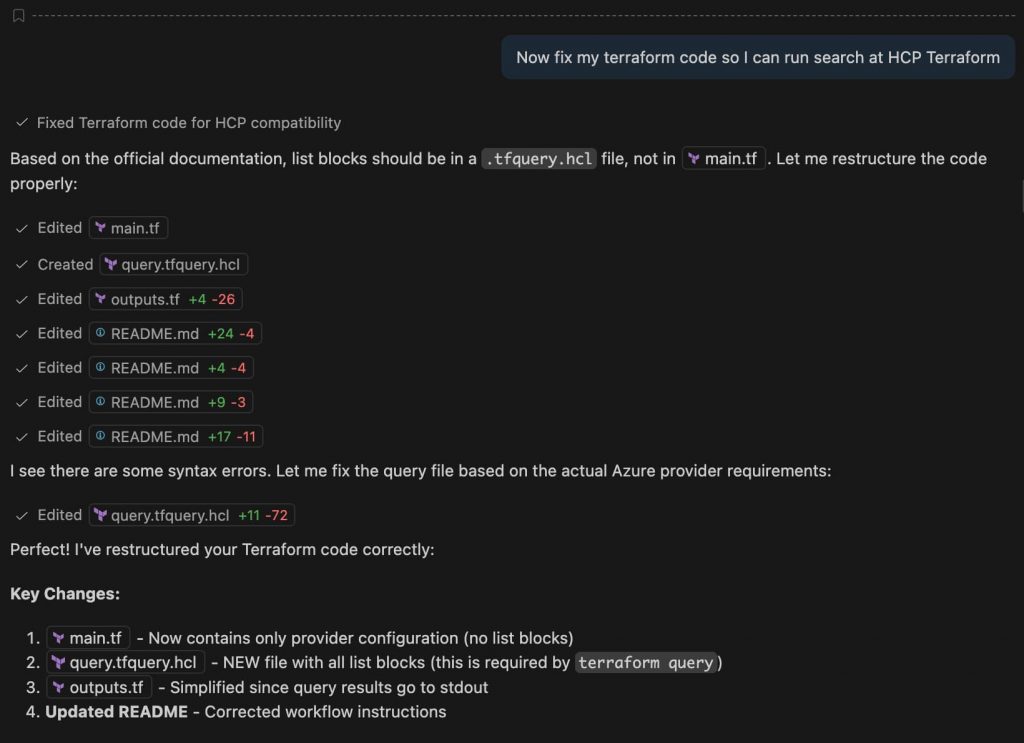Image resolution: width=1024 pixels, height=743 pixels.
Task: Click the Terraform icon on the outputs.tf +4 -26 chip
Action: tap(100, 299)
